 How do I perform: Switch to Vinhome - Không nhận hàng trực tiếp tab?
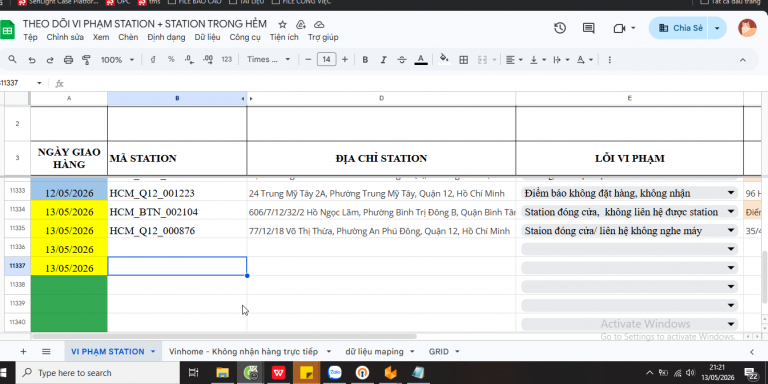pyautogui.click(x=243, y=352)
